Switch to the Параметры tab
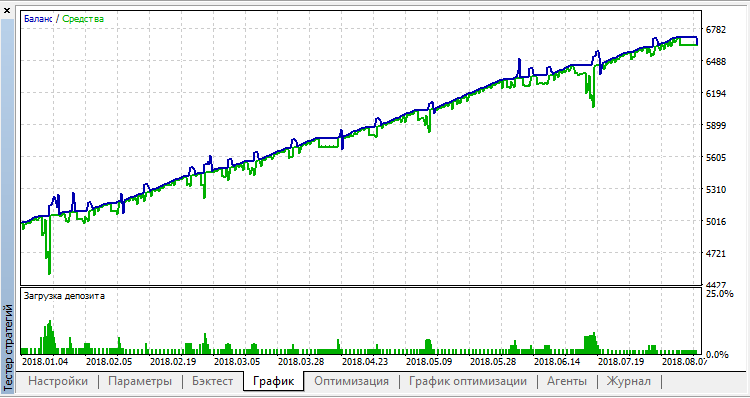Image resolution: width=750 pixels, height=398 pixels. (140, 381)
